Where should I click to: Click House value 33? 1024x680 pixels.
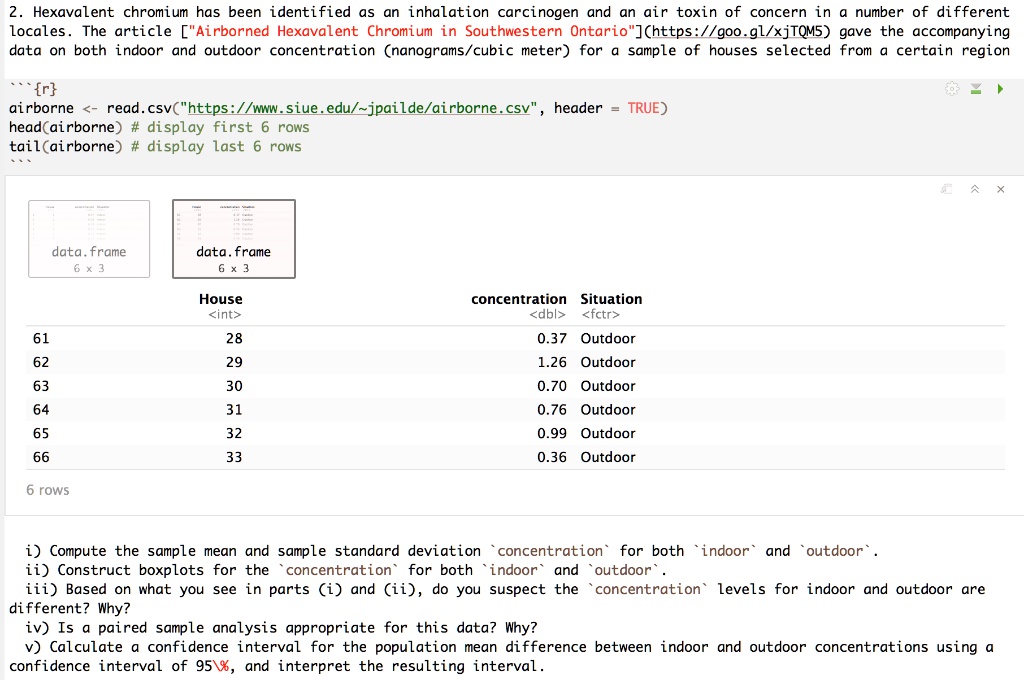pos(234,457)
